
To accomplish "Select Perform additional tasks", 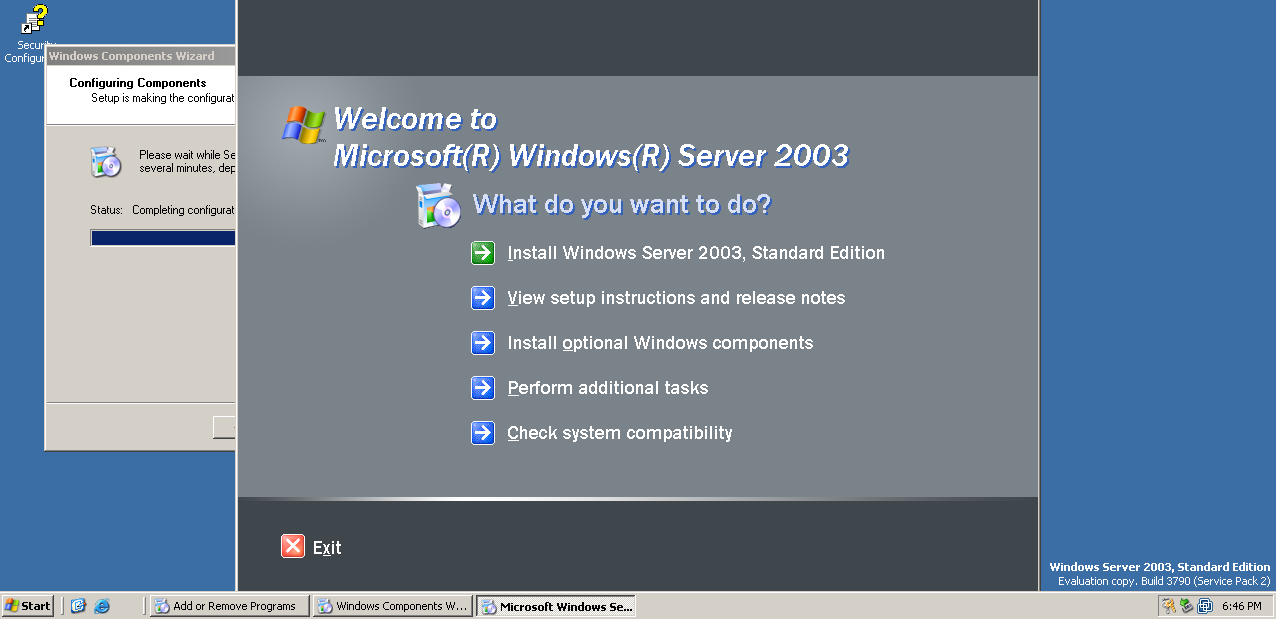I will tap(608, 388).
